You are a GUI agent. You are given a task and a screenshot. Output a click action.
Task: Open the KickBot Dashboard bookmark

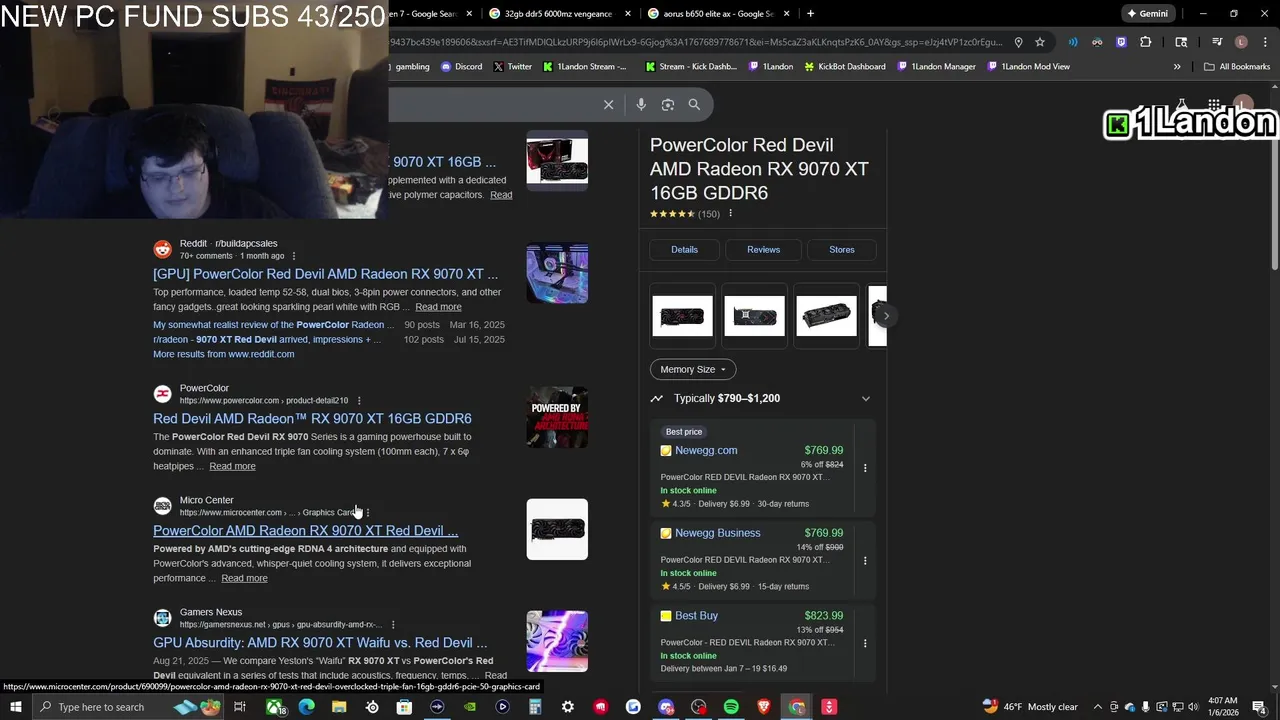[845, 67]
